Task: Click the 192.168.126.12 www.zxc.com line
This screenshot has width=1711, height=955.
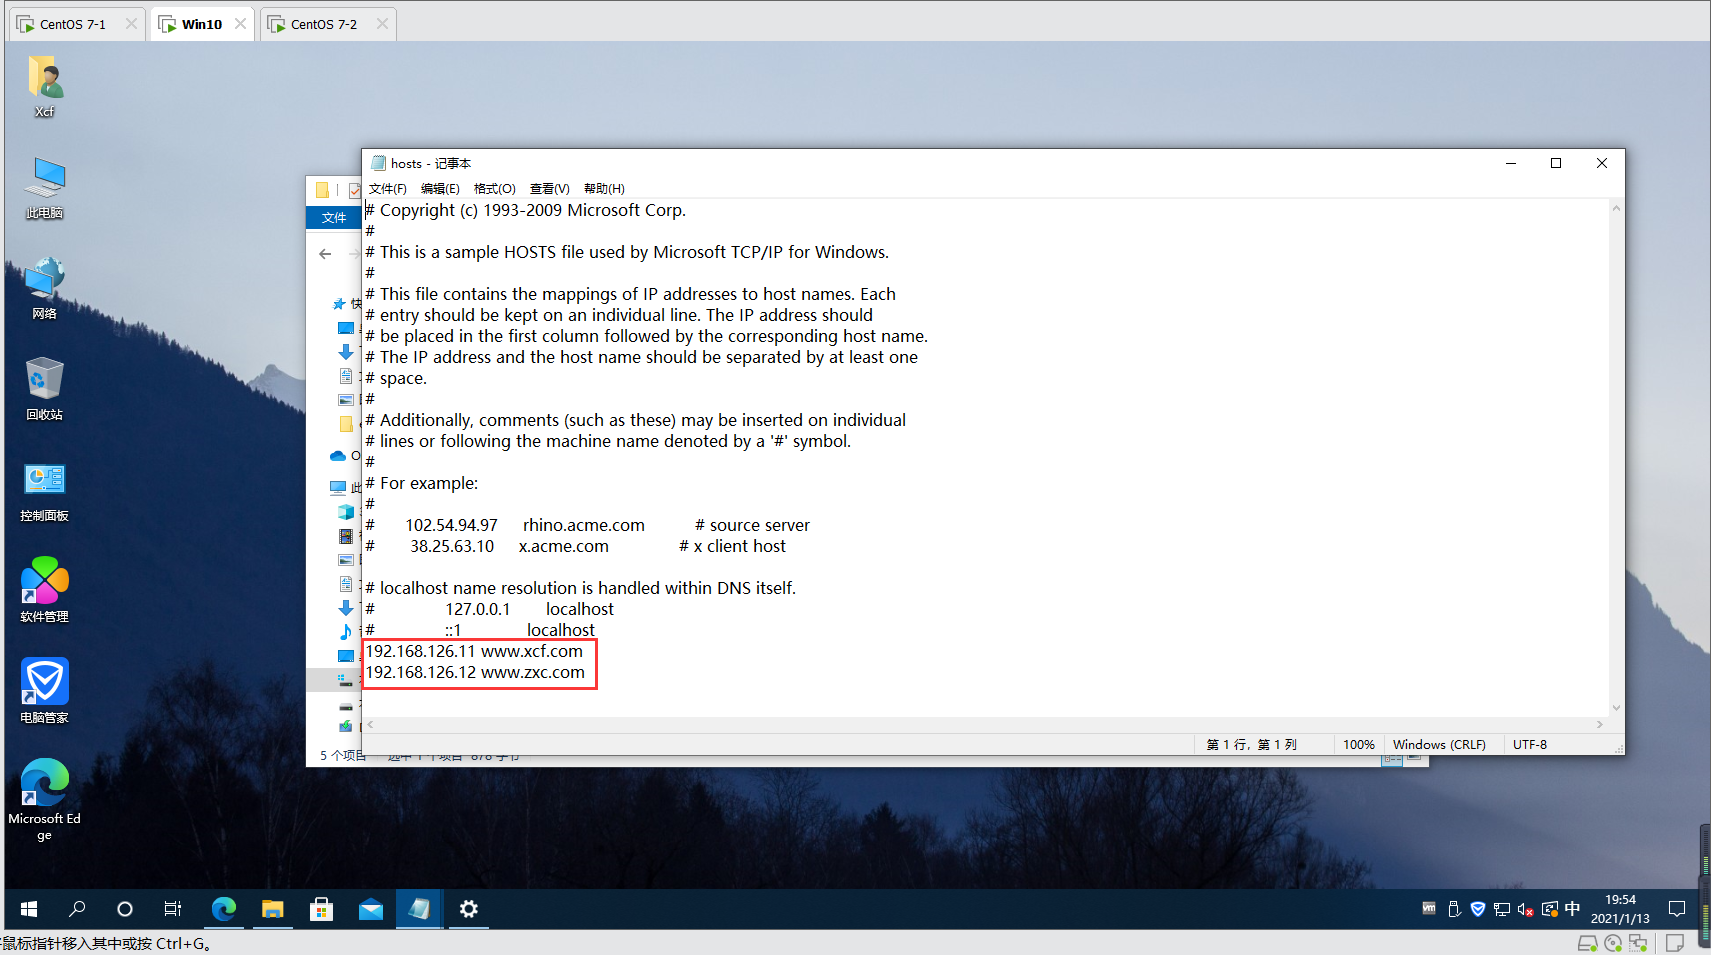Action: tap(475, 672)
